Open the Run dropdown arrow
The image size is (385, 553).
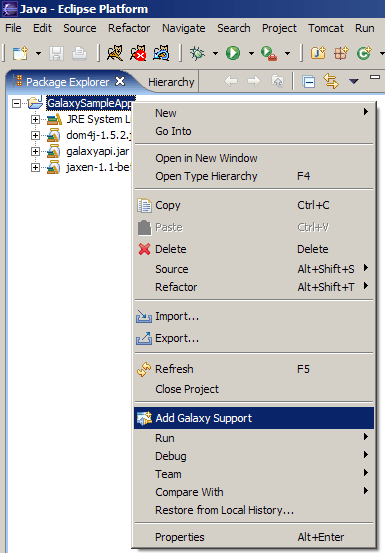point(251,54)
